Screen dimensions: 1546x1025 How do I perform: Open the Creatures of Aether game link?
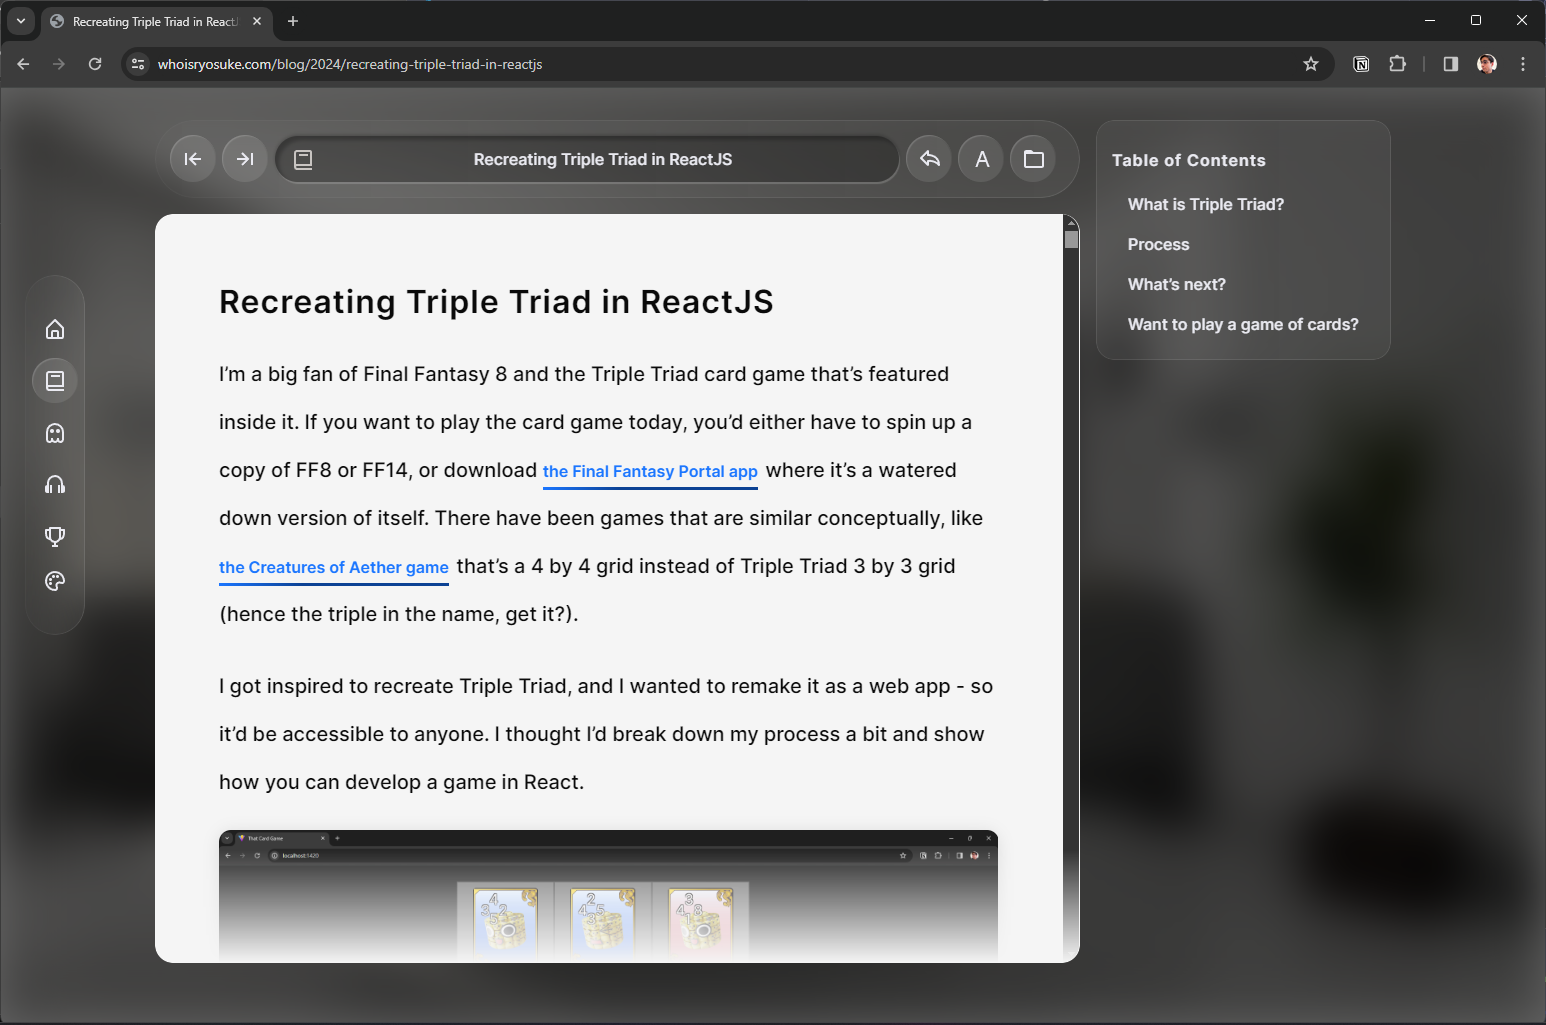point(333,567)
